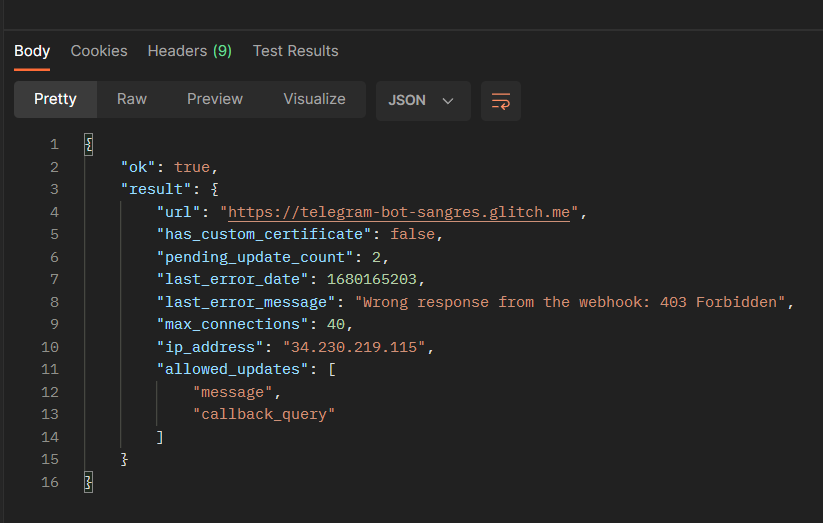This screenshot has width=823, height=523.
Task: Click the "callback_query" array item
Action: point(264,415)
